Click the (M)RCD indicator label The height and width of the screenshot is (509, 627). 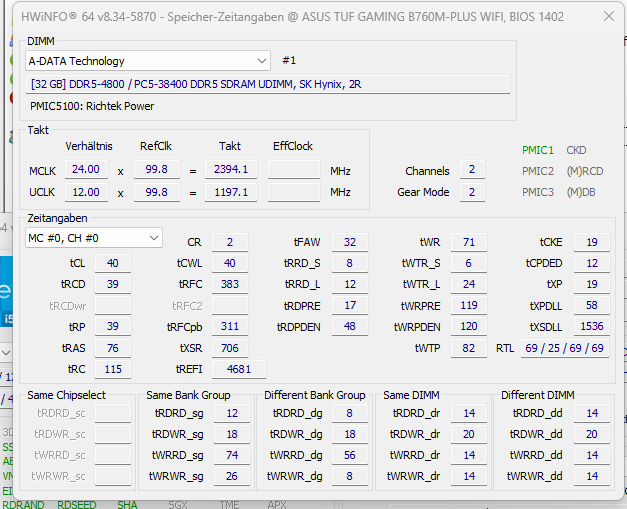585,172
